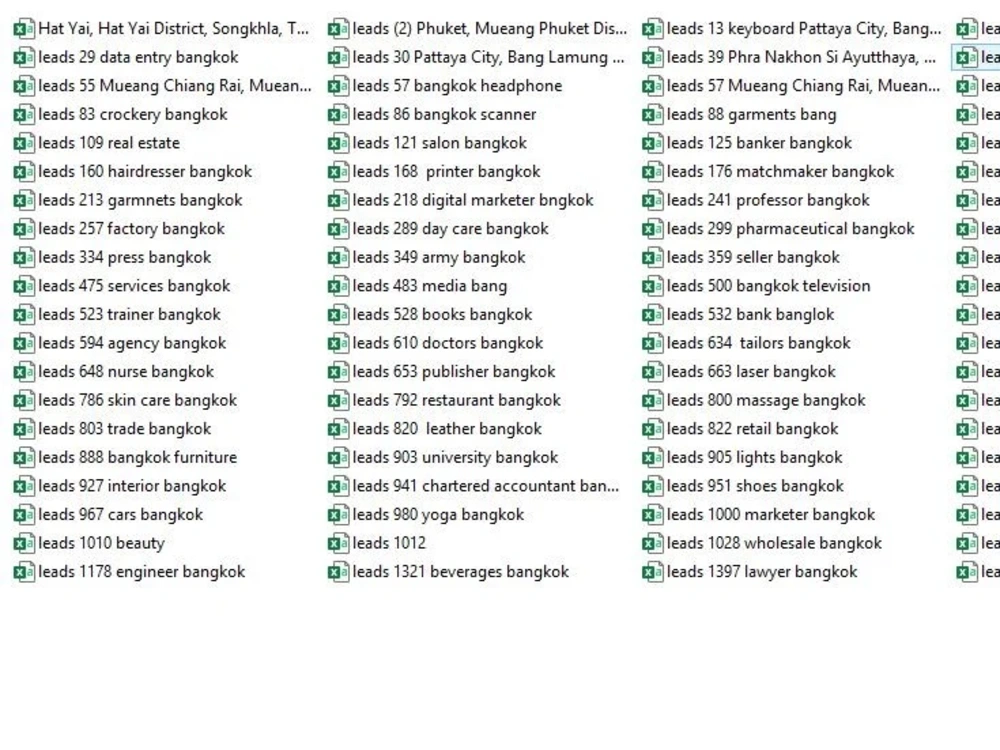Click the file icon for 'leads 888 bangkok furniture'

pyautogui.click(x=24, y=458)
